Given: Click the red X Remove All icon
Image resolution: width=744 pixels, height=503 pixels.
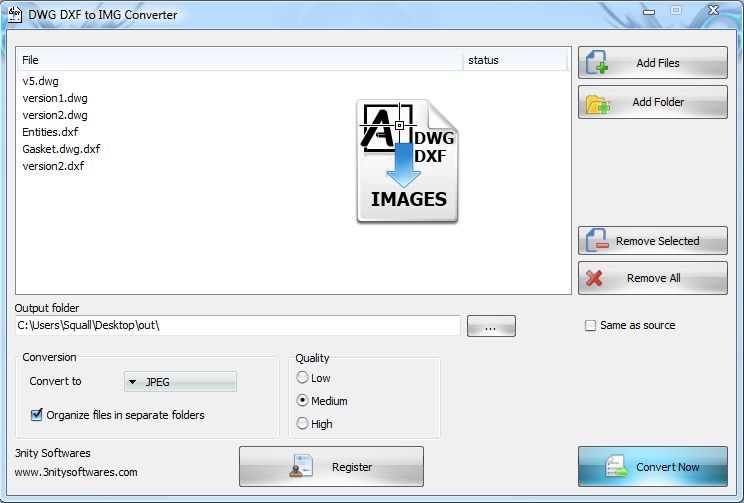Looking at the screenshot, I should click(595, 279).
